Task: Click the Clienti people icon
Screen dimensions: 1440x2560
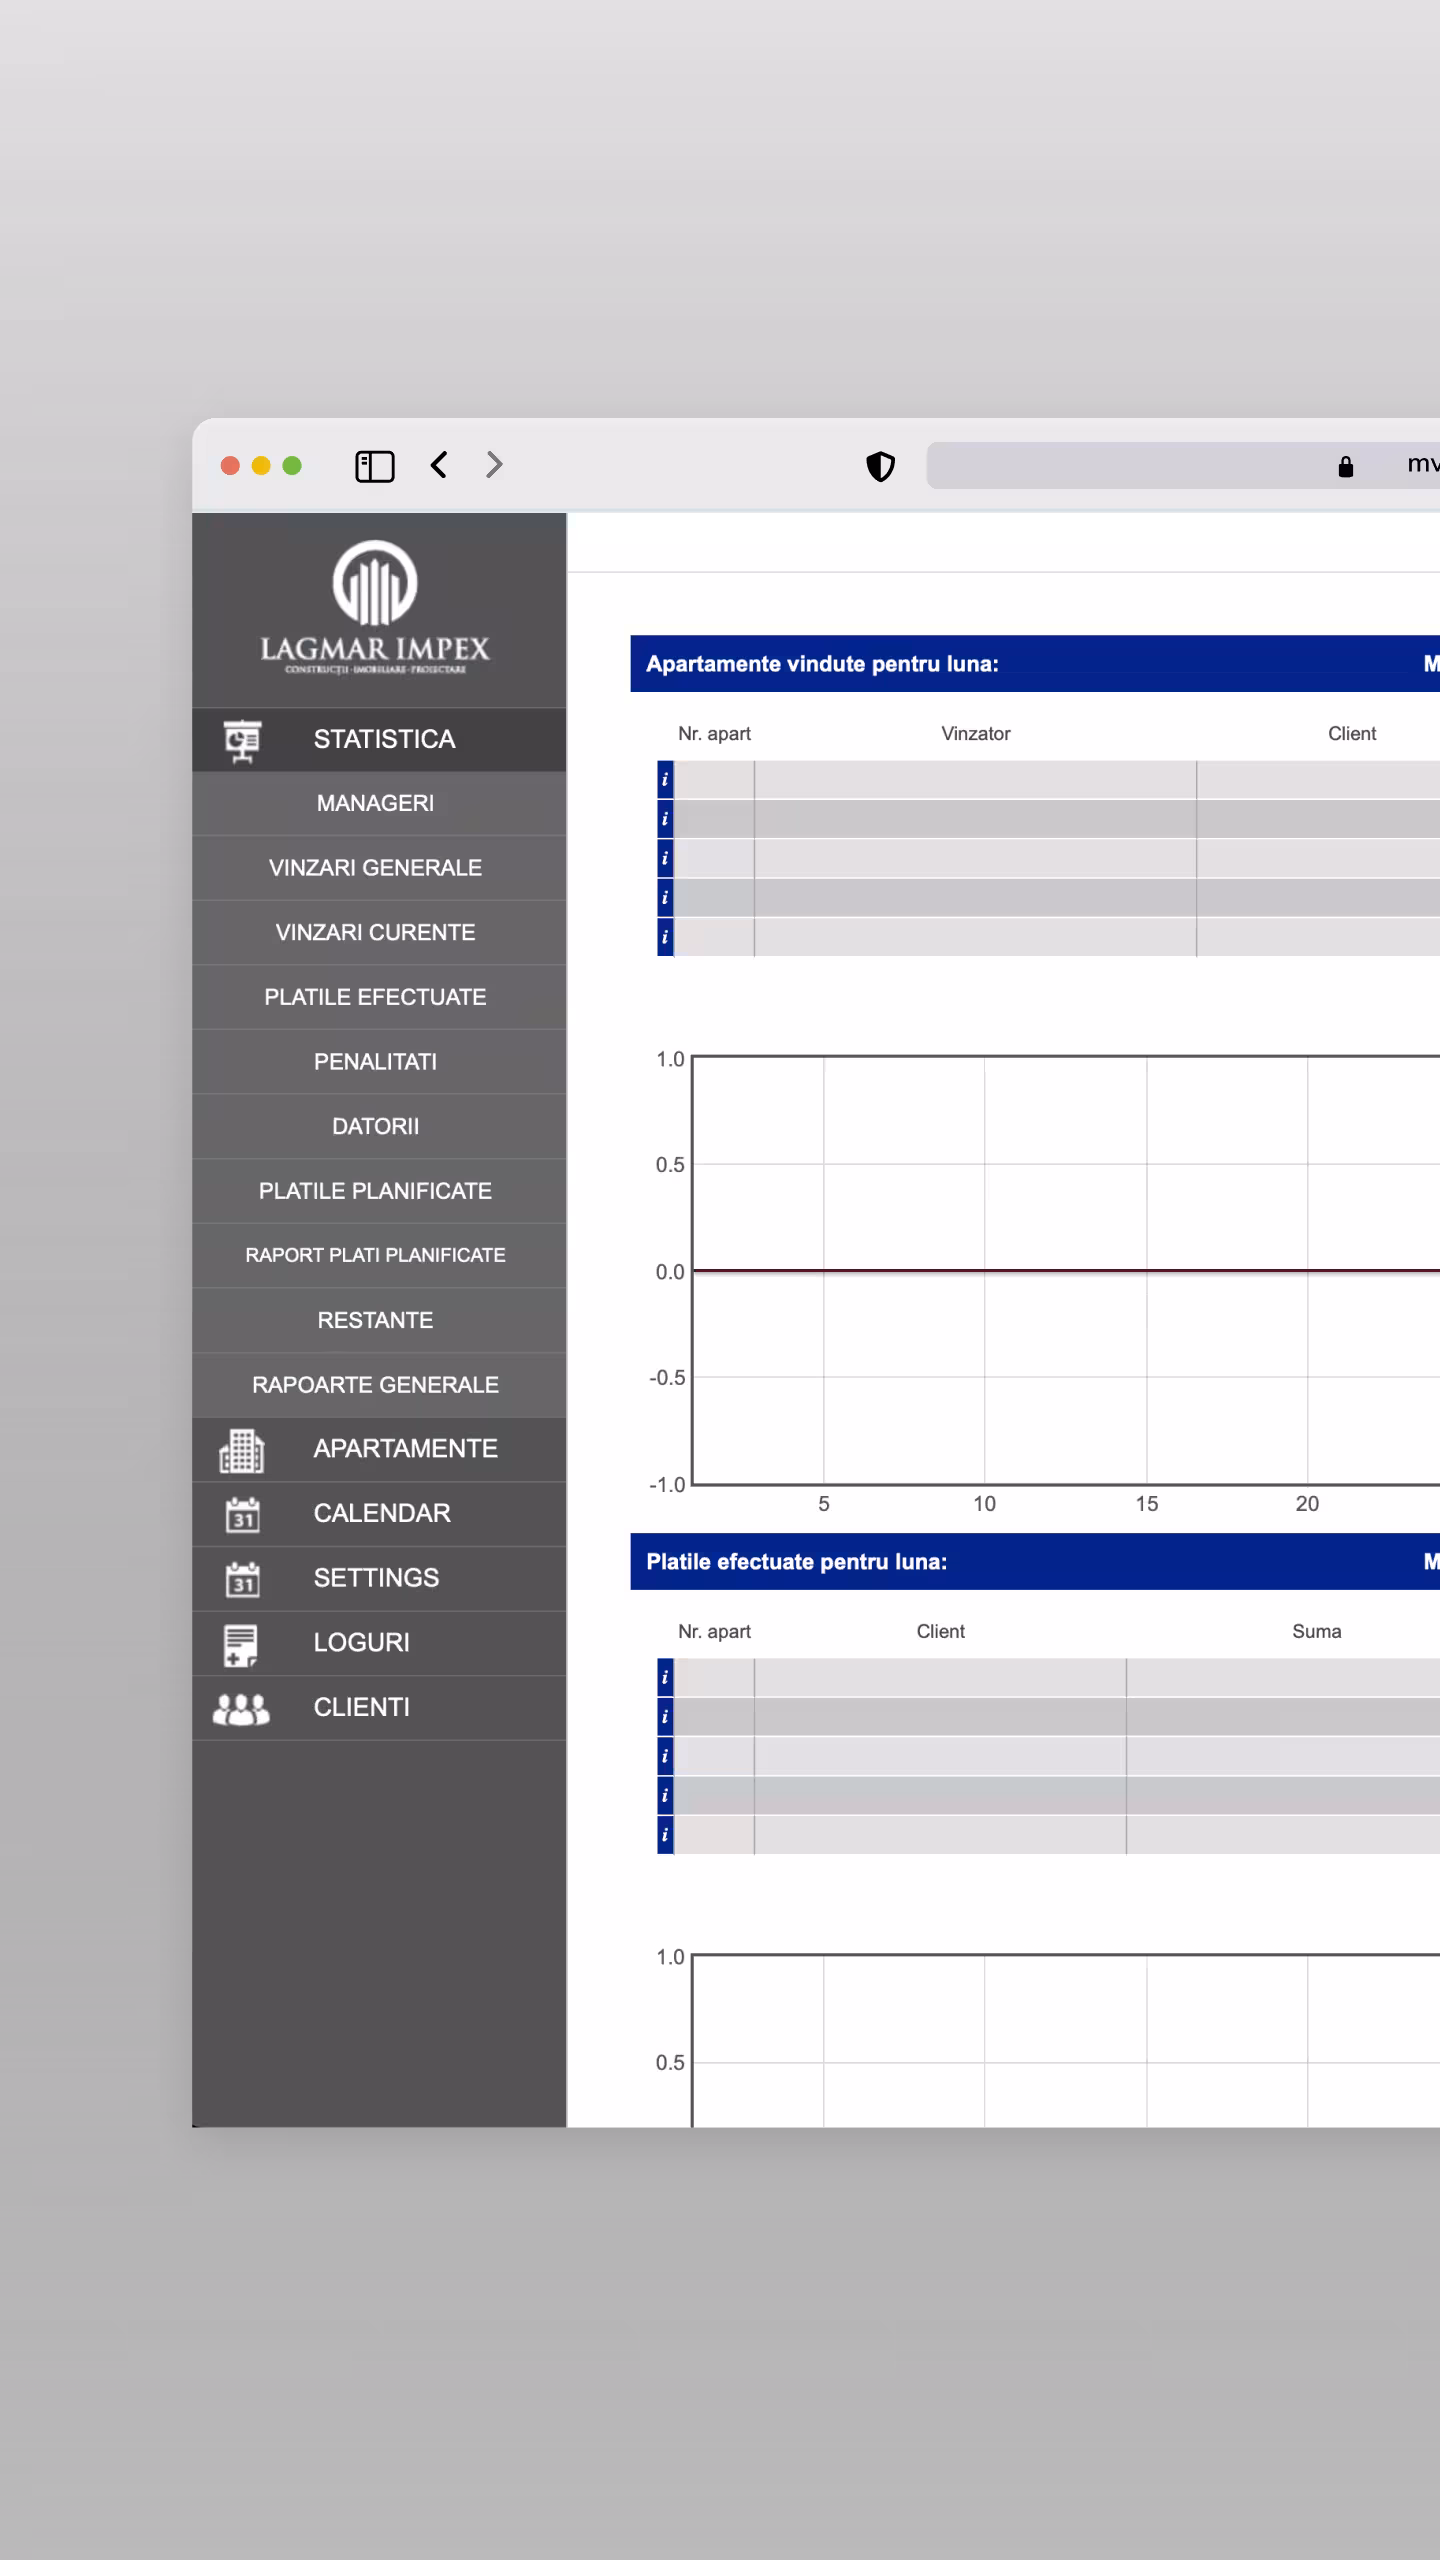Action: (x=241, y=1709)
